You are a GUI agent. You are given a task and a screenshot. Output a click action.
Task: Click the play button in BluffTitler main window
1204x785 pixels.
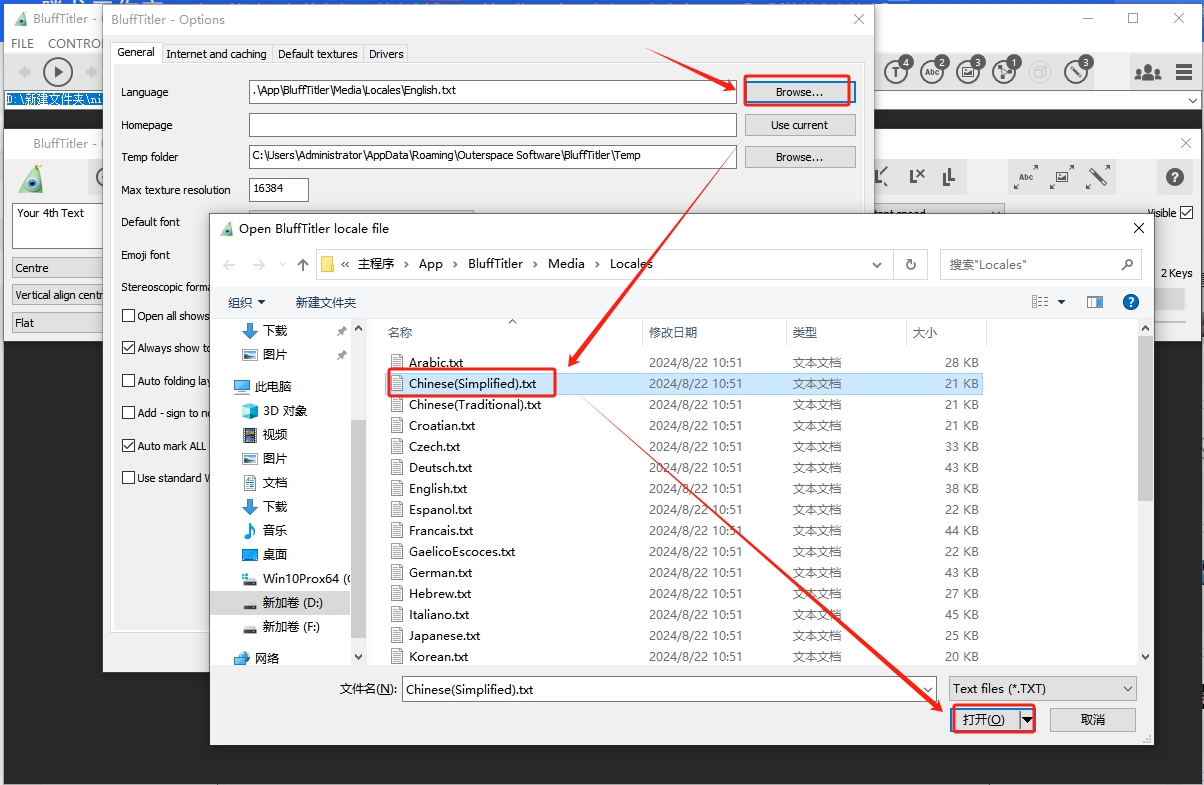[x=58, y=72]
